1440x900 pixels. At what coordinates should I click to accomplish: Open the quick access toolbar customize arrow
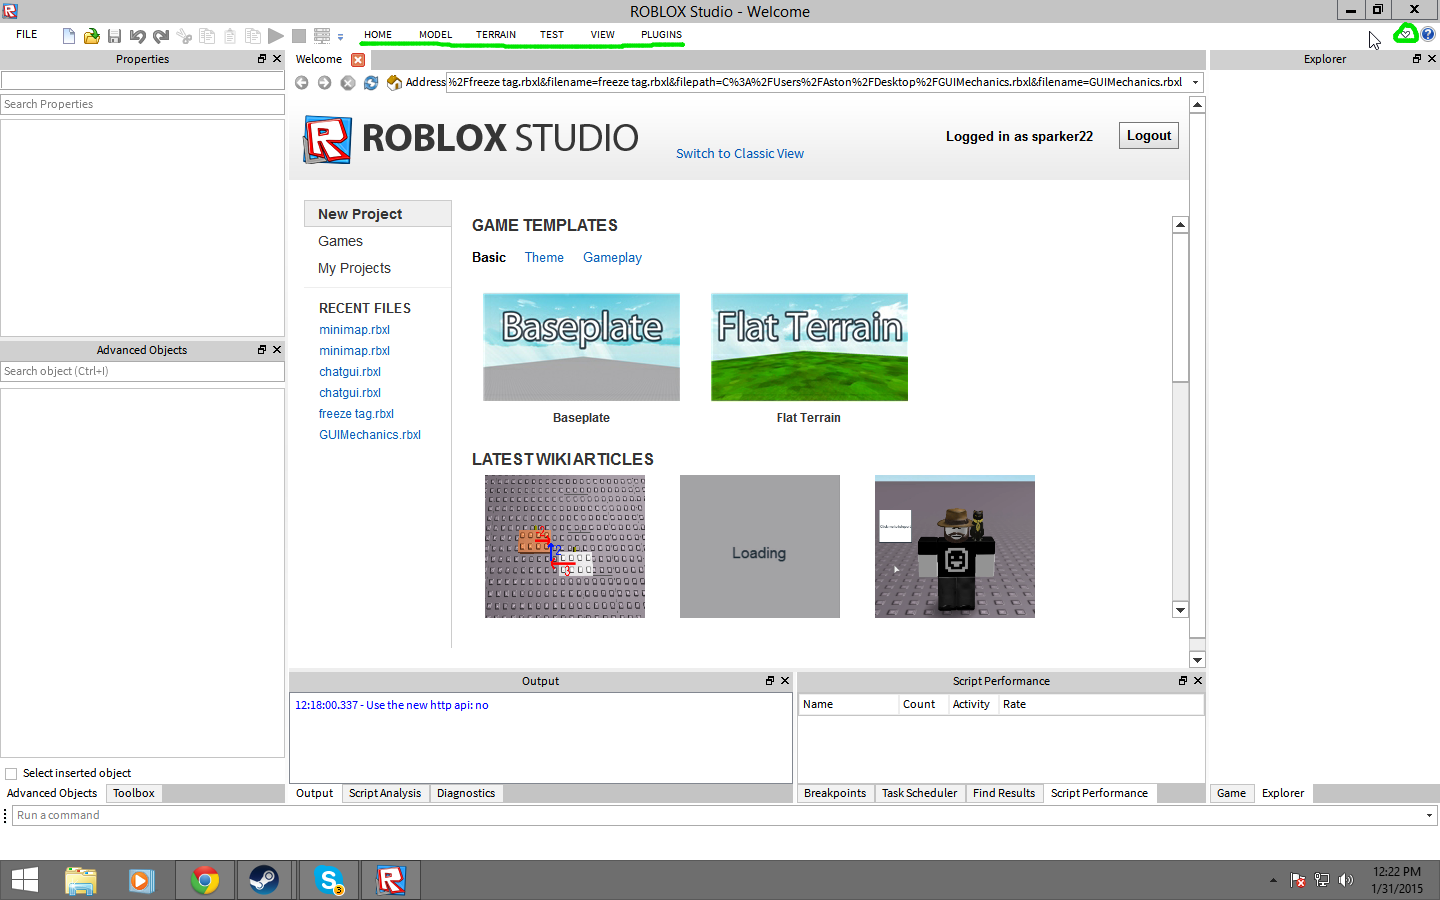pos(341,37)
